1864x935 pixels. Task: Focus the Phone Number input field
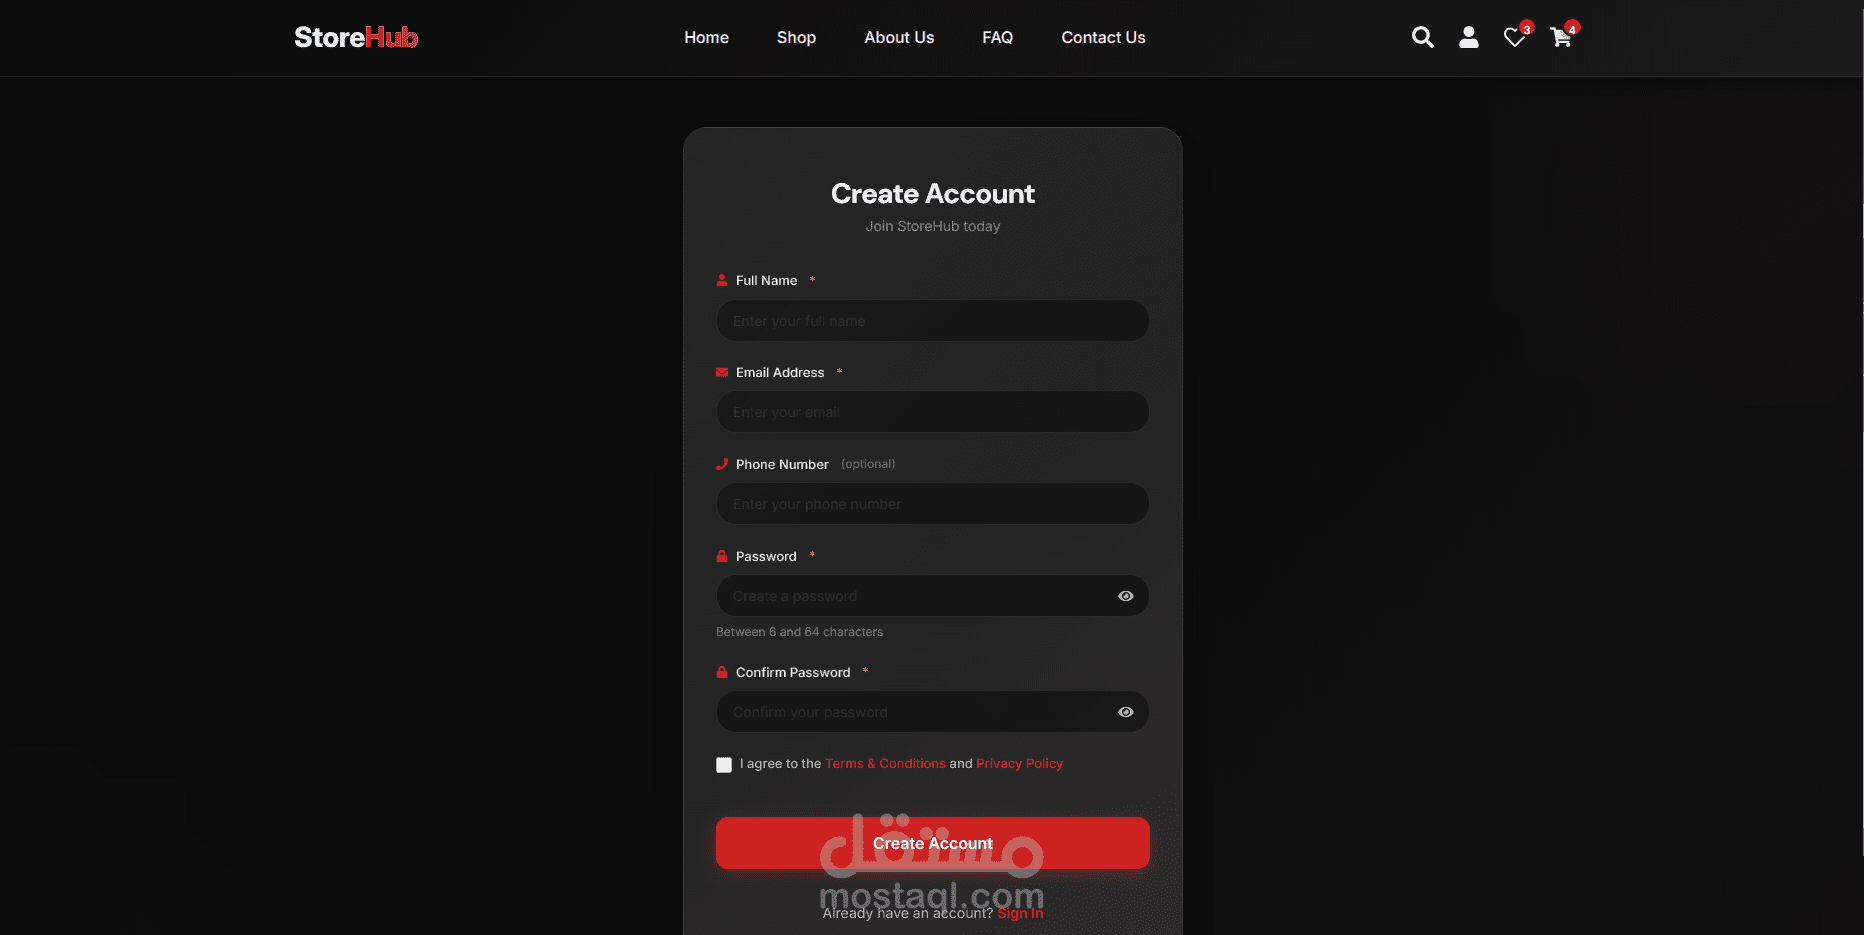pos(933,504)
